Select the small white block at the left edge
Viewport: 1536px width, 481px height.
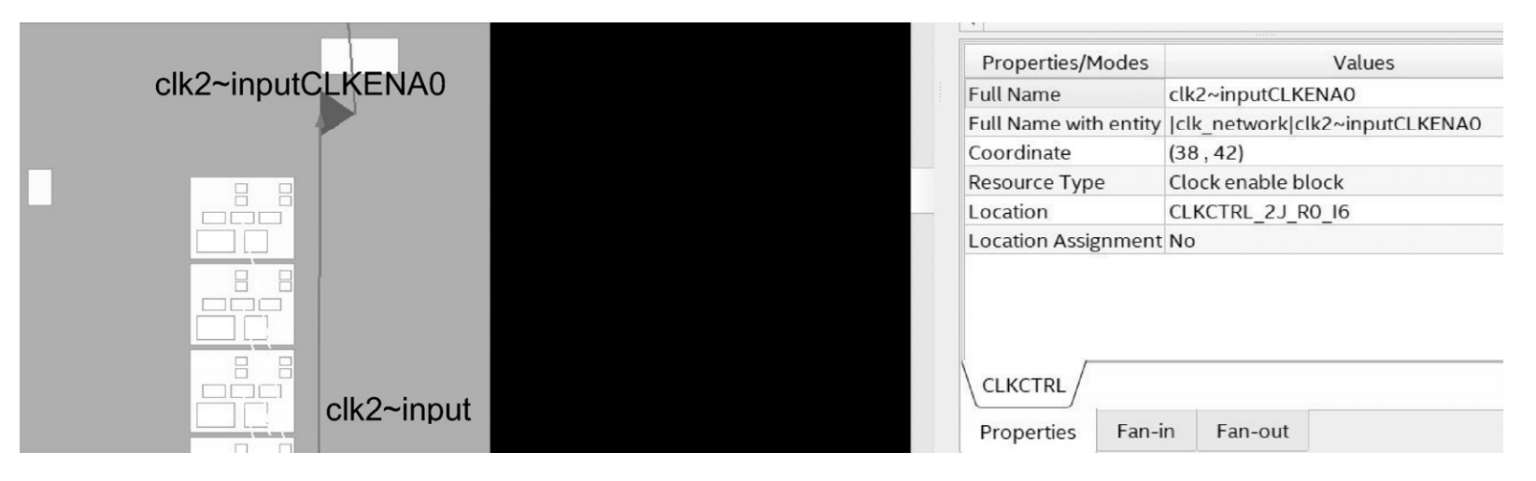[x=39, y=188]
